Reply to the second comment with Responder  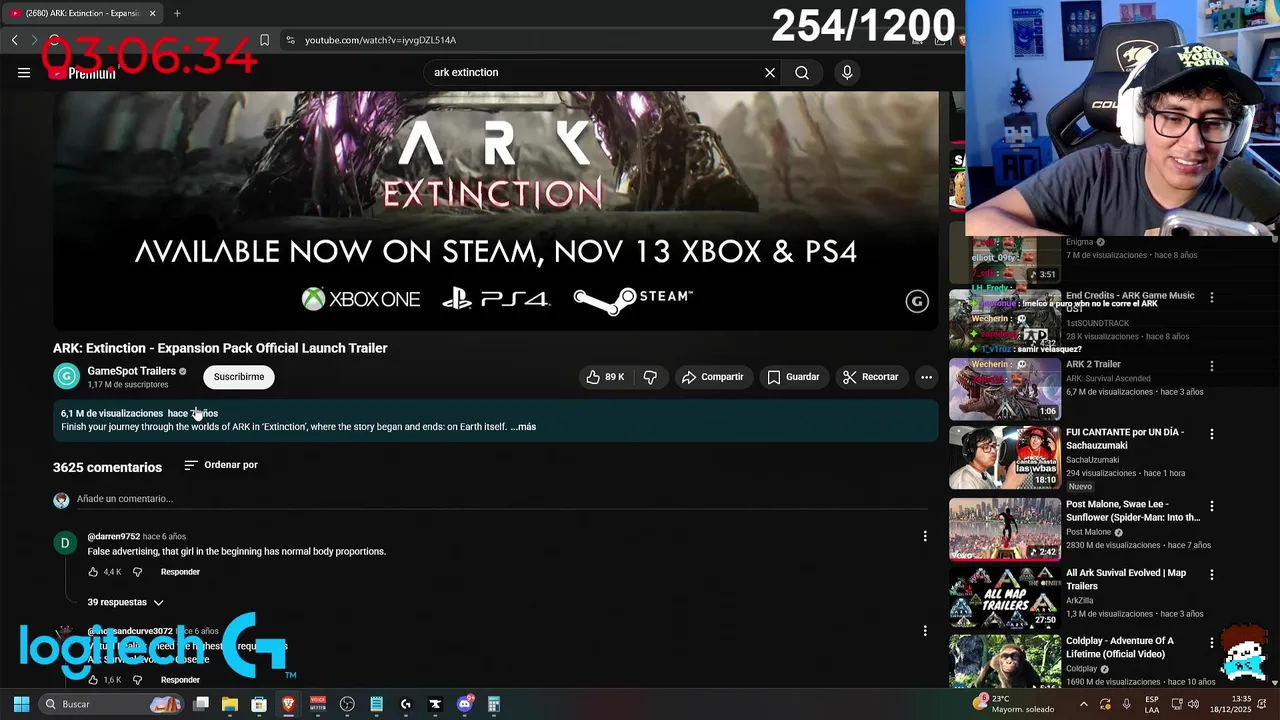point(180,680)
